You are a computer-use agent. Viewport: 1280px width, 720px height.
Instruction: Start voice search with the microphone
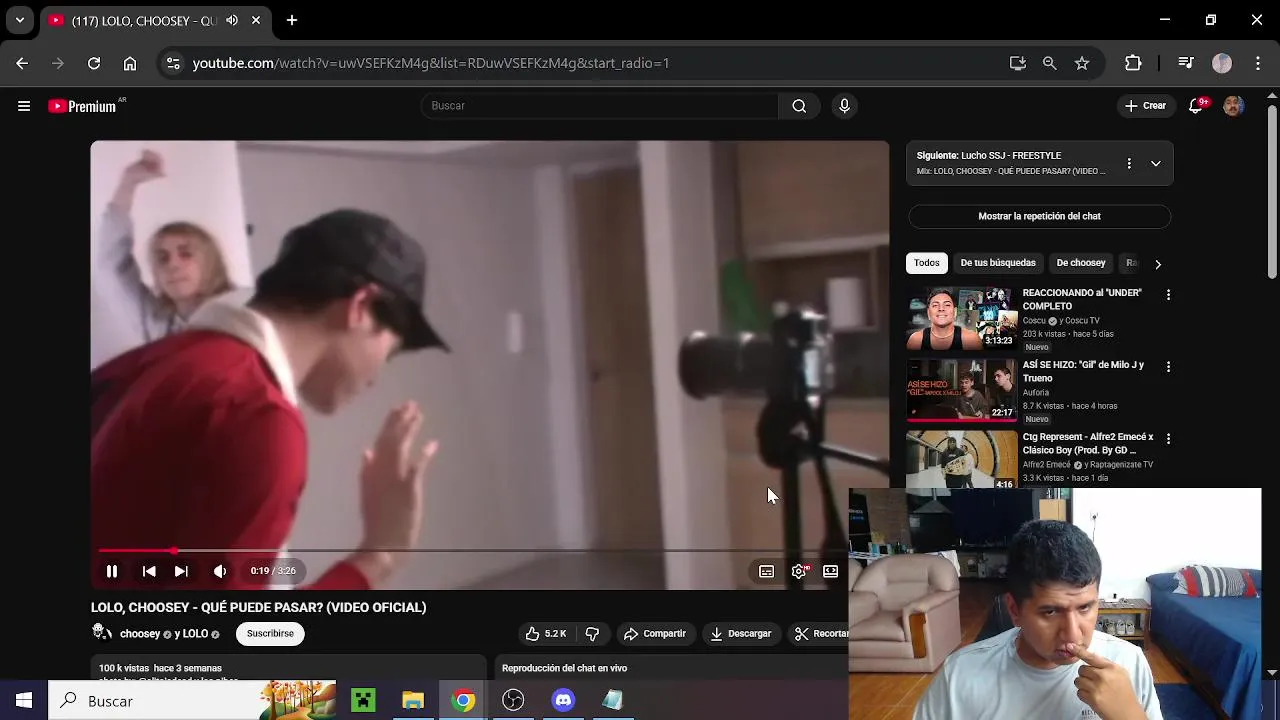click(845, 106)
